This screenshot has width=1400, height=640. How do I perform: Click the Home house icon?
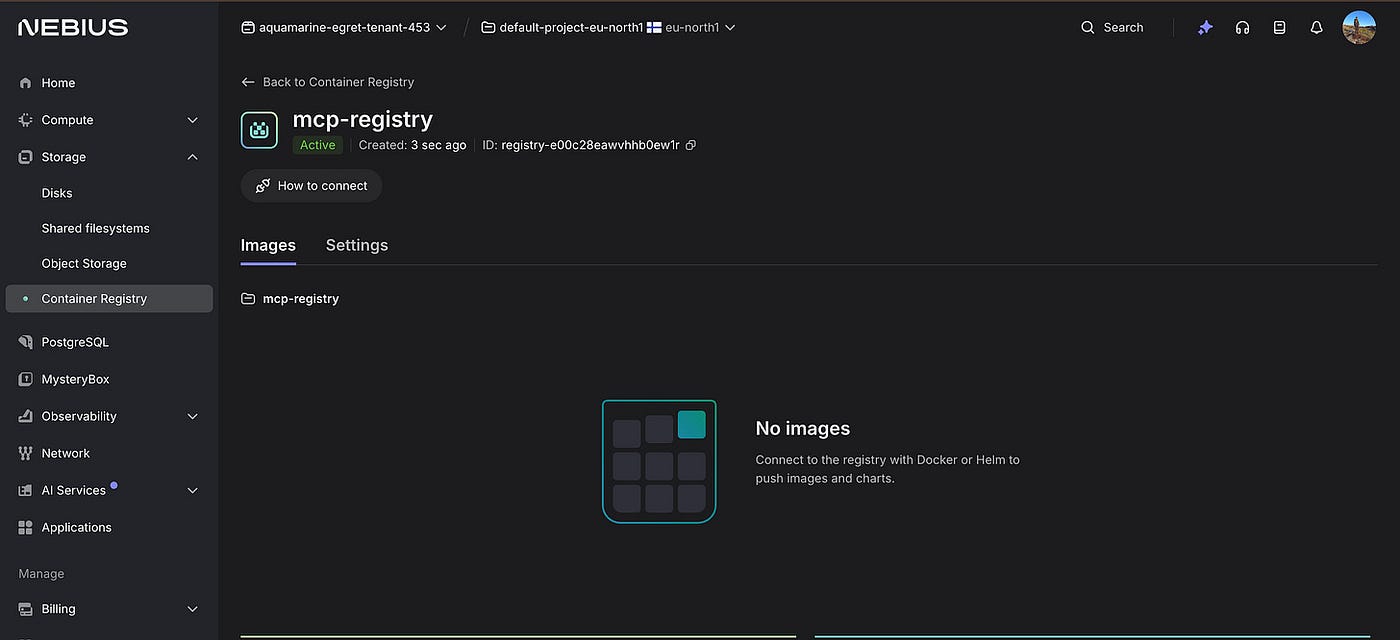coord(26,83)
